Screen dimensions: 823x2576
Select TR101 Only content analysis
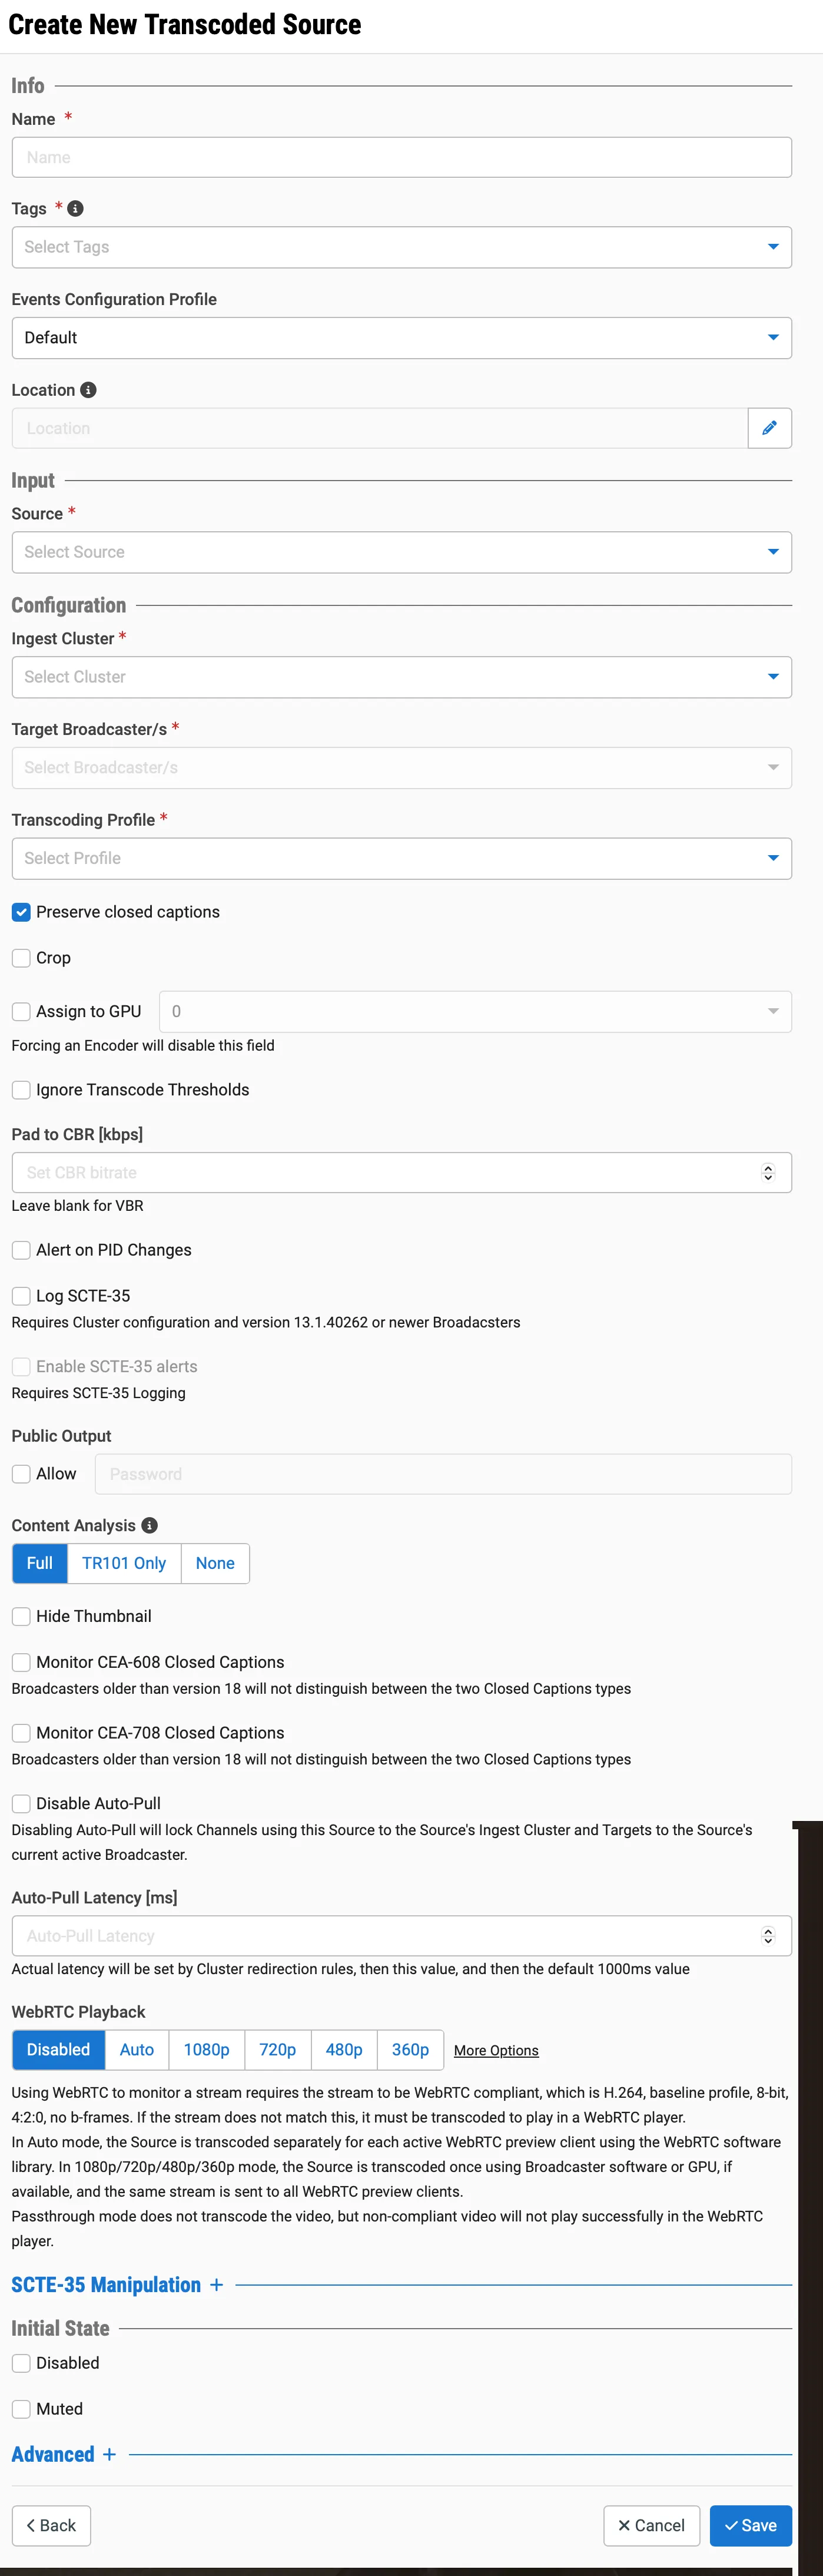click(124, 1563)
